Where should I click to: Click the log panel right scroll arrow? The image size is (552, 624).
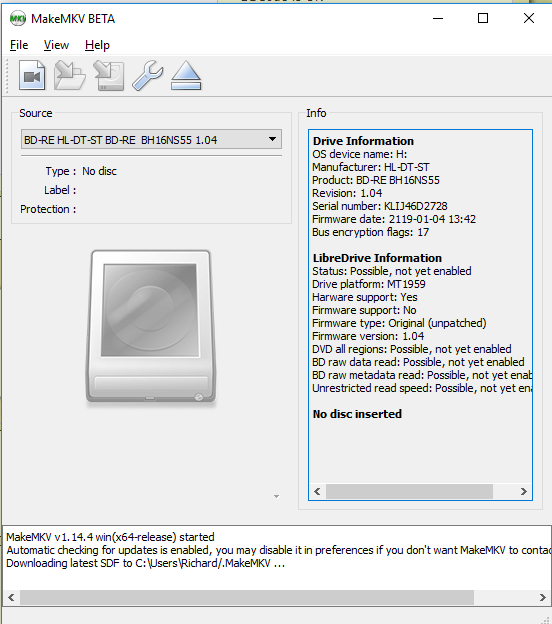(543, 597)
